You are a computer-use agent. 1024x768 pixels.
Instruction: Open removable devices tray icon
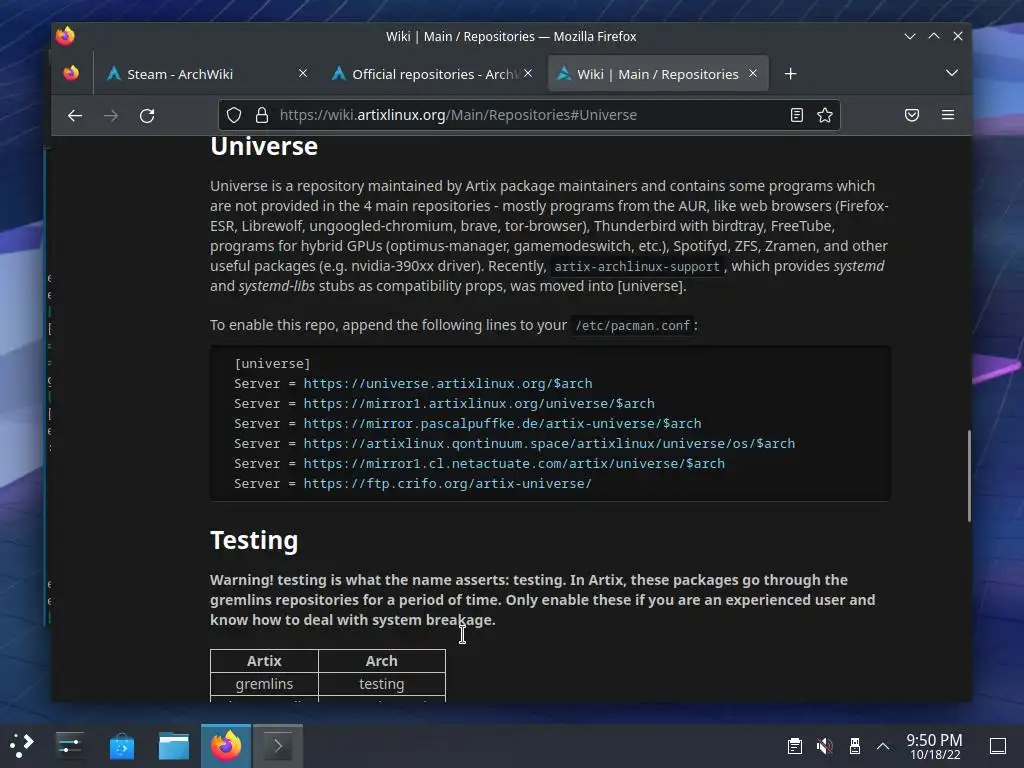(x=854, y=746)
